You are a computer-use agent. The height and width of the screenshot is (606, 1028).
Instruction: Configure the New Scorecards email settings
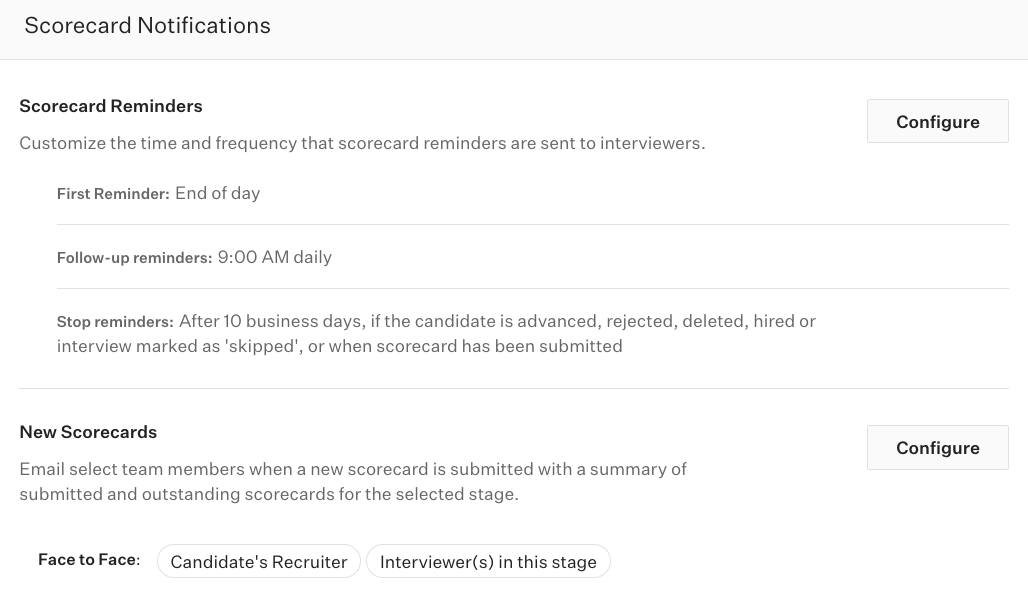[937, 448]
